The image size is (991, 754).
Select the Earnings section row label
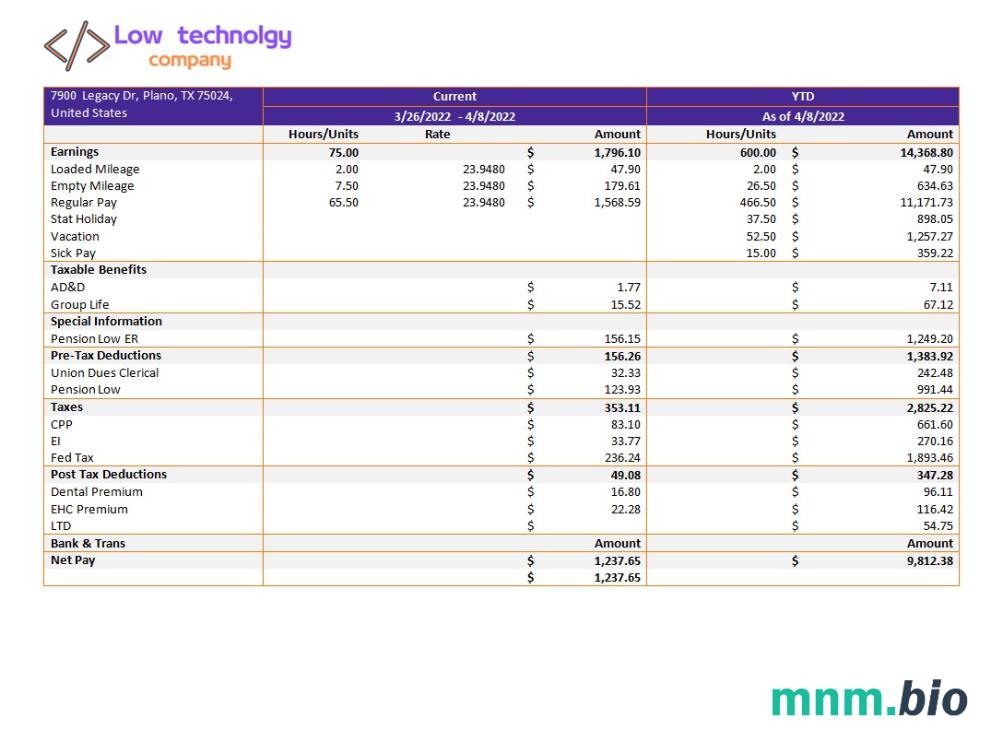click(x=75, y=152)
